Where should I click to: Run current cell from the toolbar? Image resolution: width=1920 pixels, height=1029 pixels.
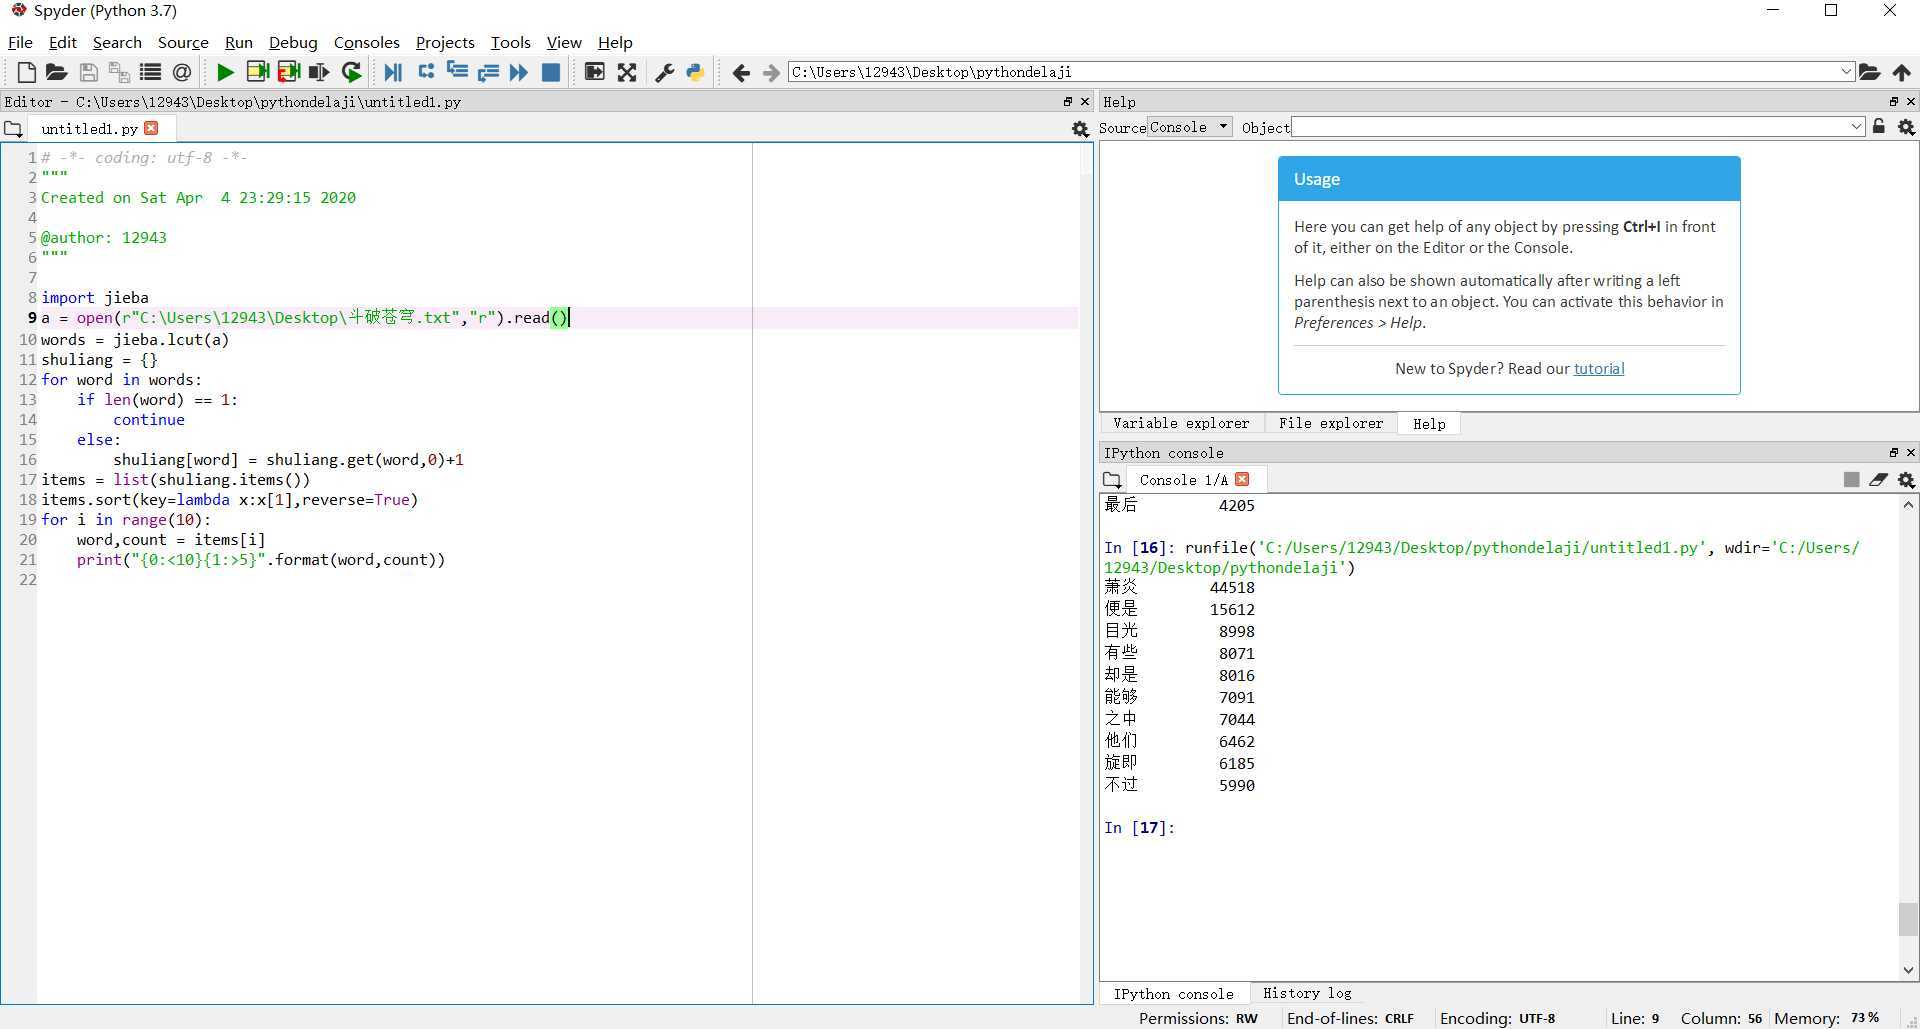[x=257, y=72]
